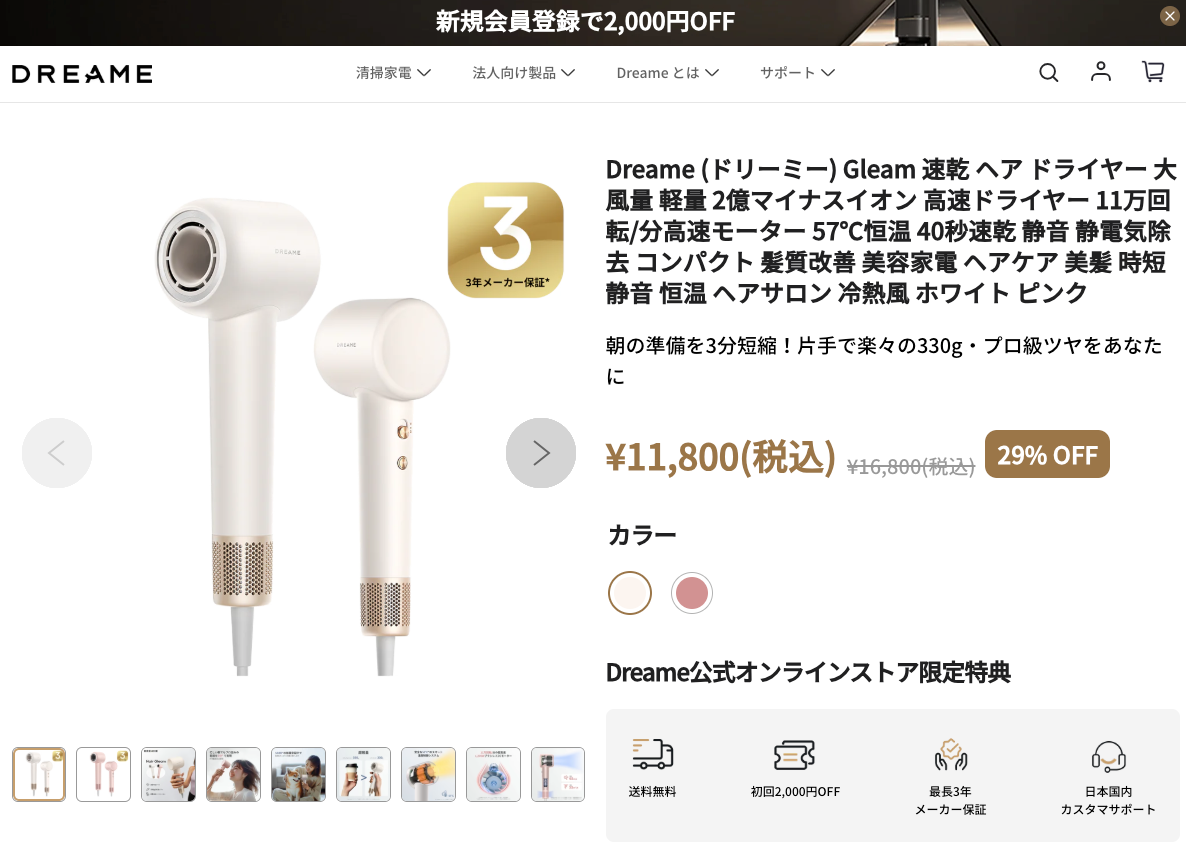
Task: Show next product image with right arrow
Action: coord(541,453)
